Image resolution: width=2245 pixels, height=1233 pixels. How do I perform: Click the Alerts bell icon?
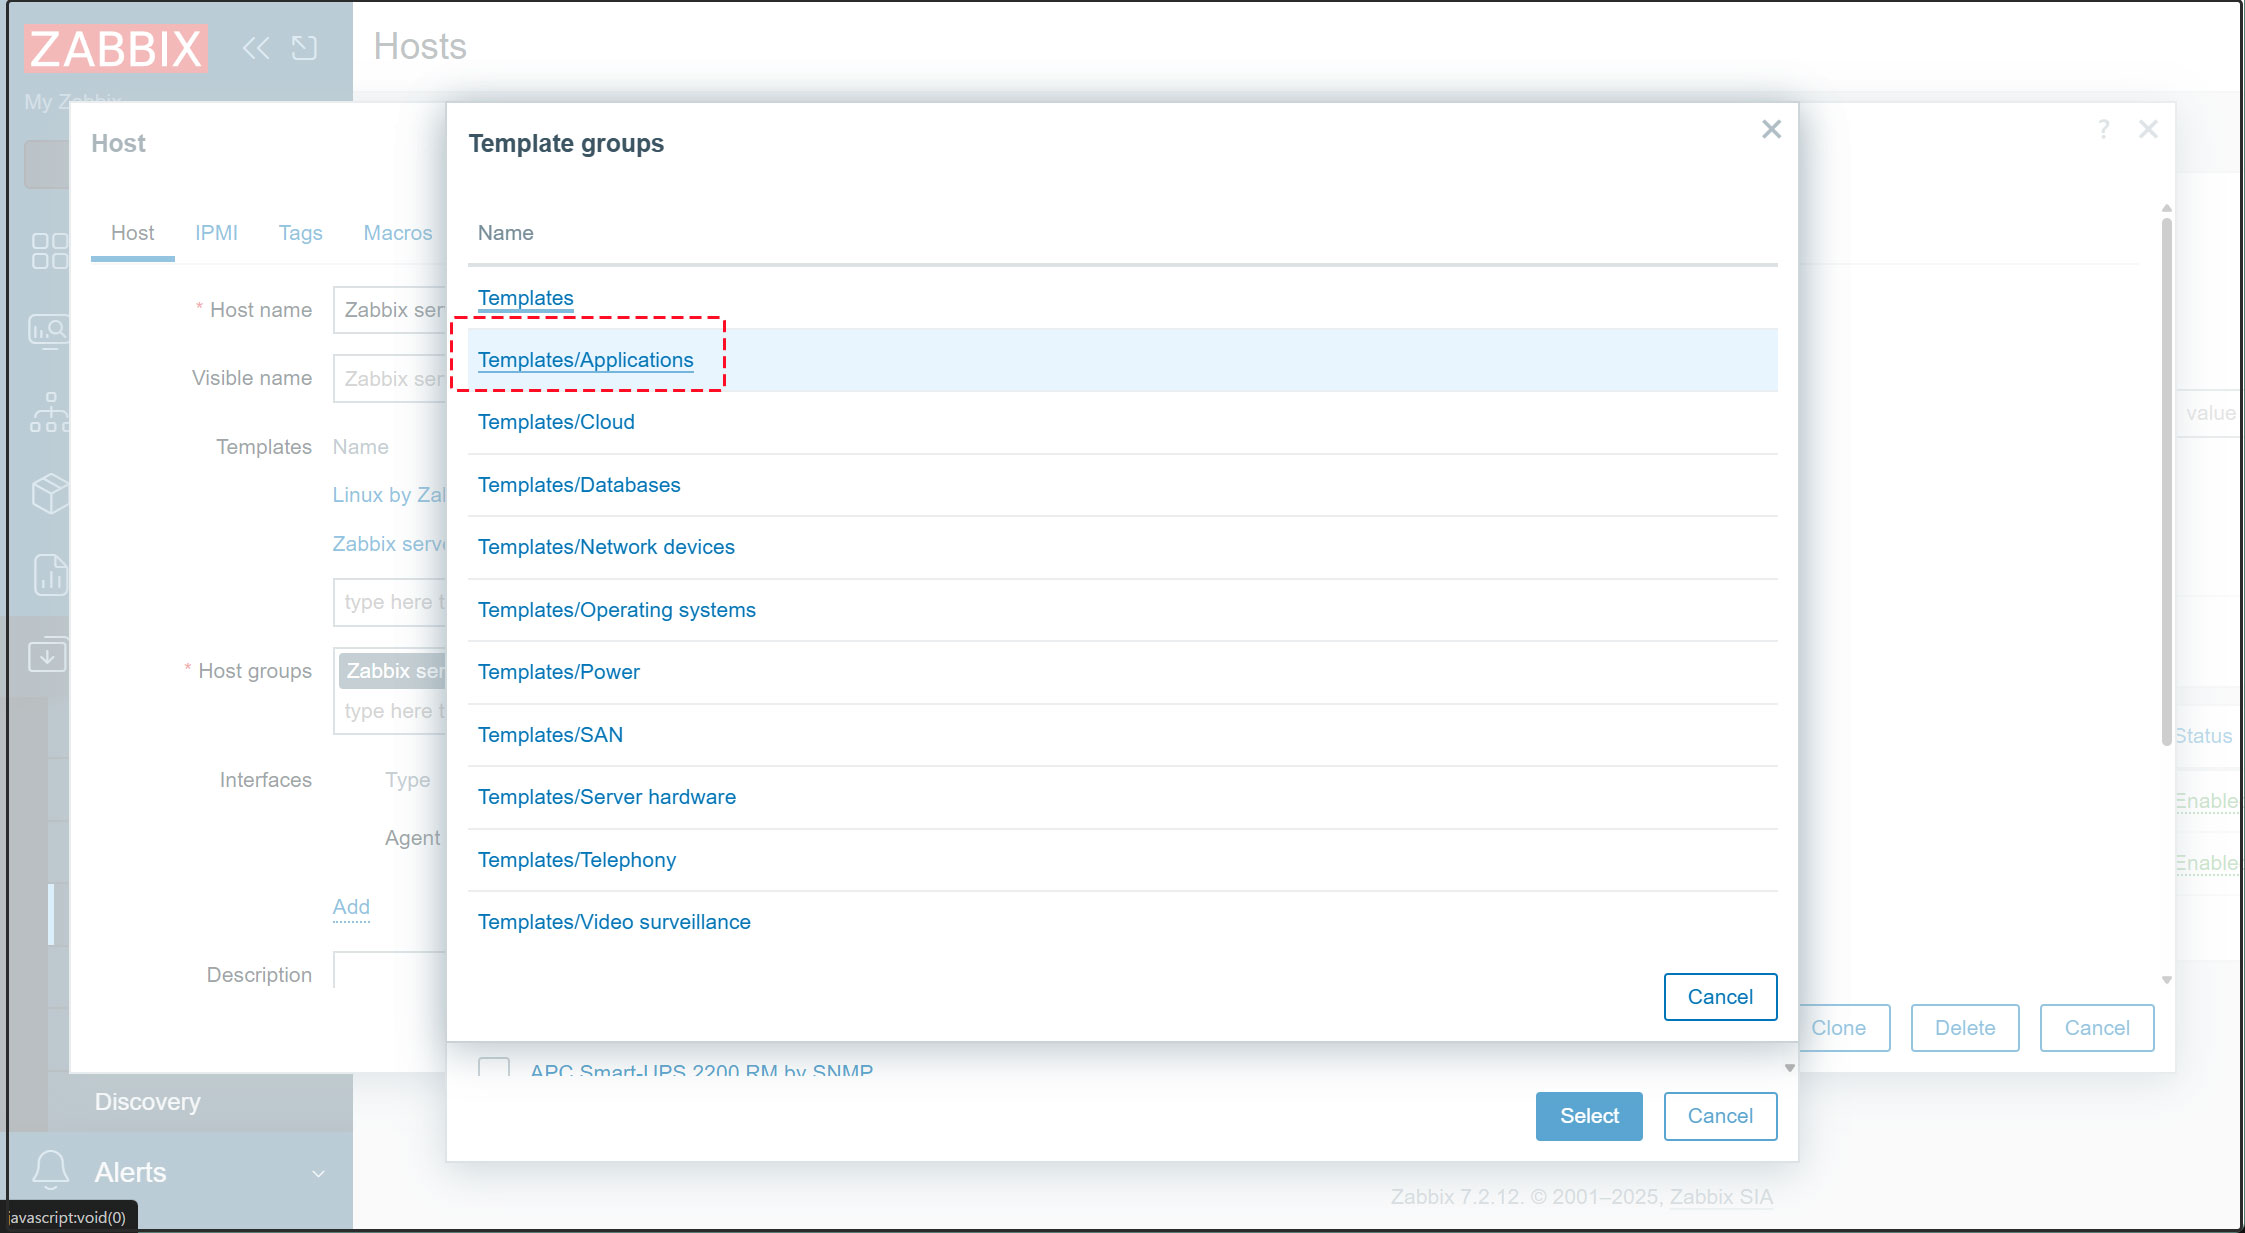coord(50,1170)
